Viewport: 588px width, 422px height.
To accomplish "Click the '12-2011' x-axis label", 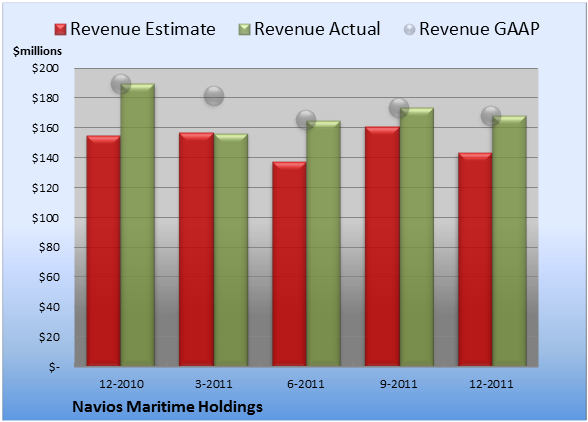I will (x=492, y=384).
